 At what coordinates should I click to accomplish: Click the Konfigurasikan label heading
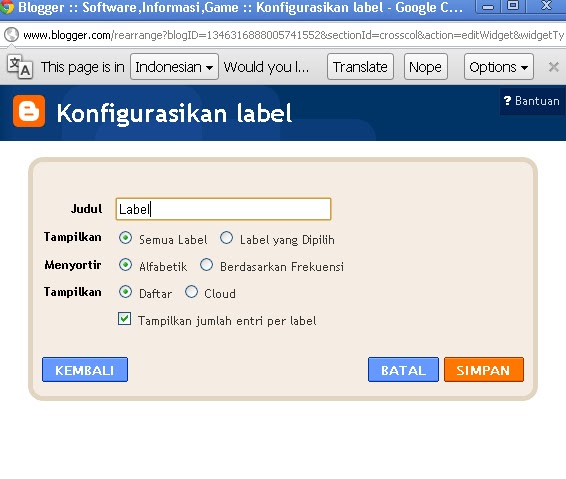click(174, 113)
